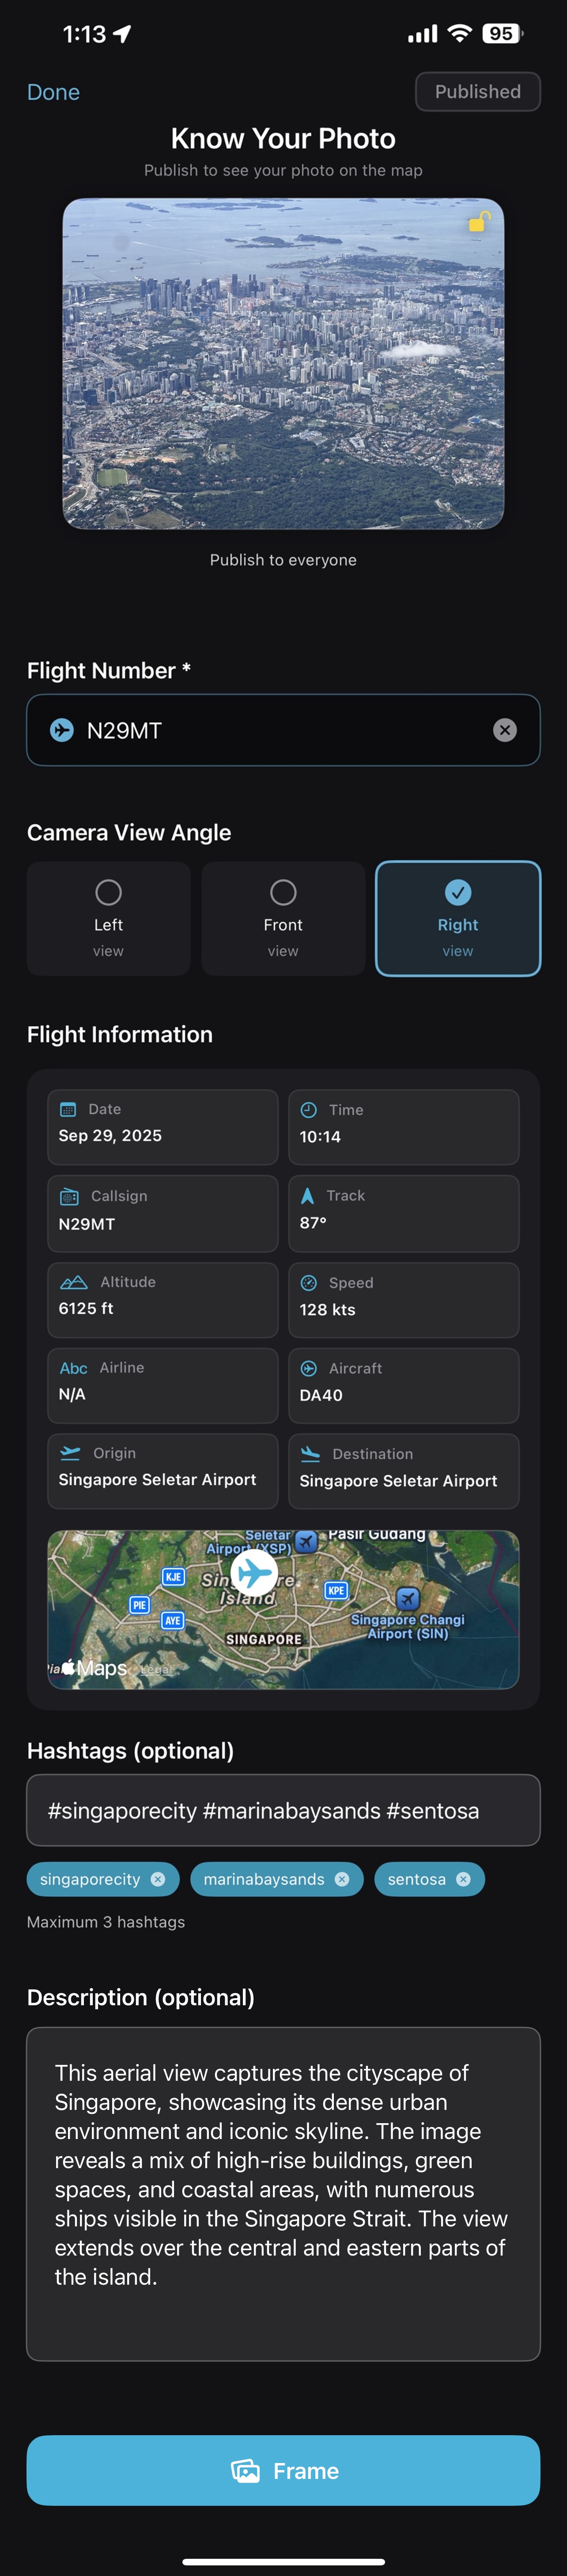Tap the aerial photo of Singapore

pyautogui.click(x=283, y=365)
